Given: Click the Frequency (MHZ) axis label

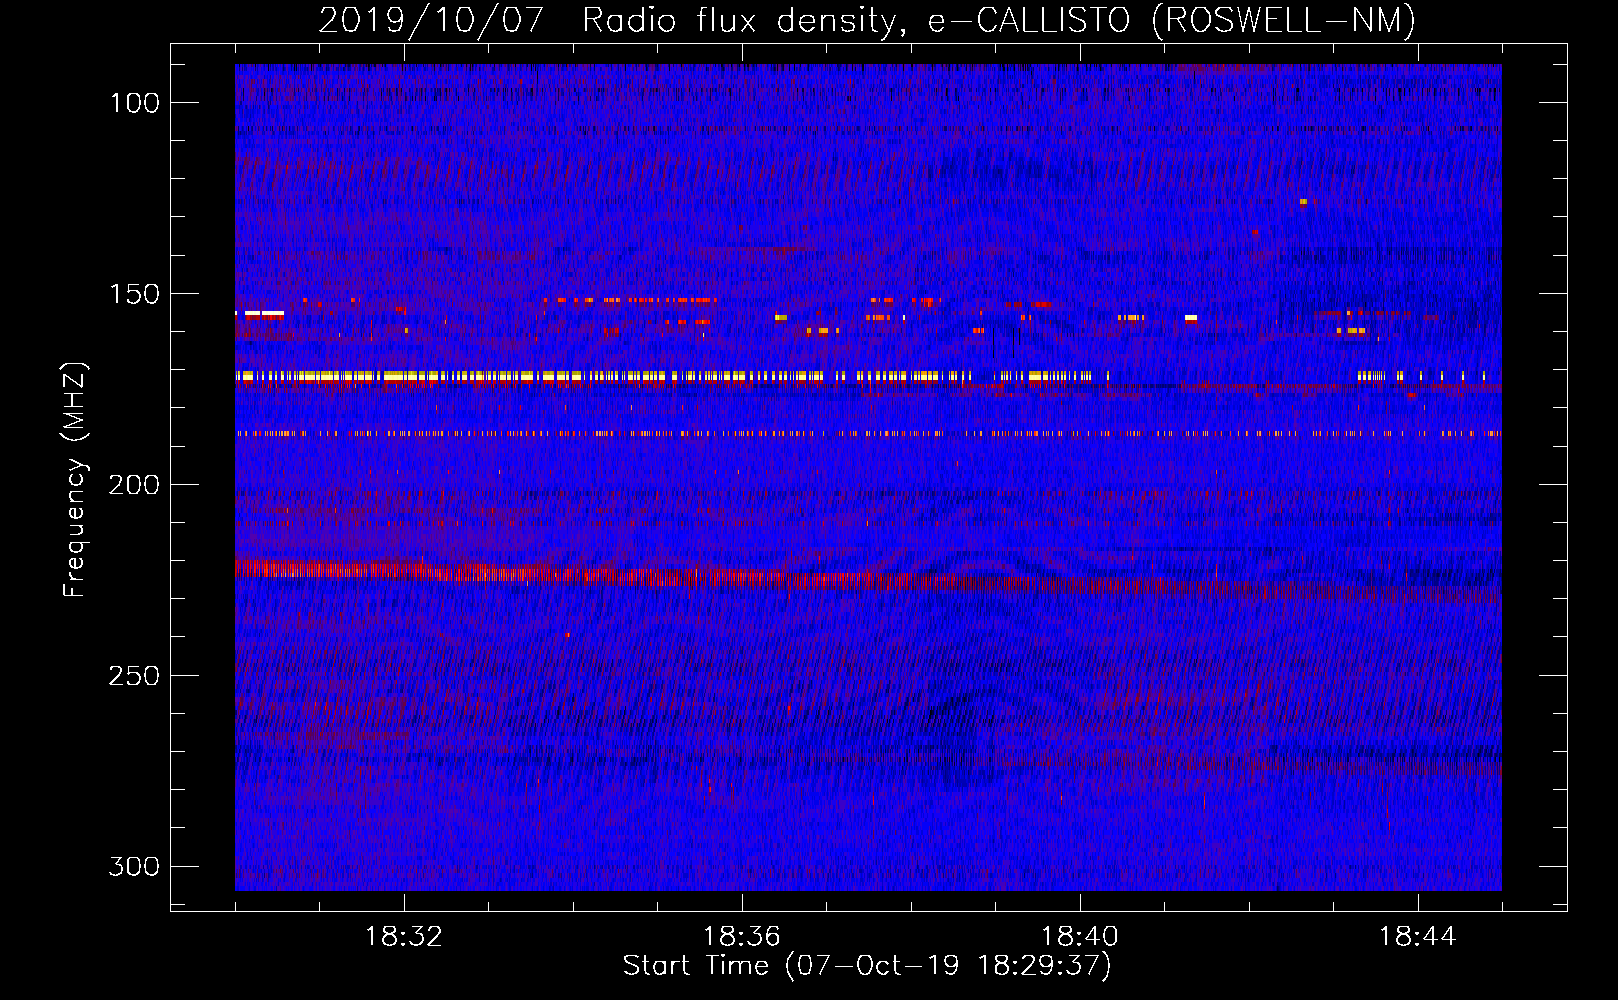Looking at the screenshot, I should 74,480.
